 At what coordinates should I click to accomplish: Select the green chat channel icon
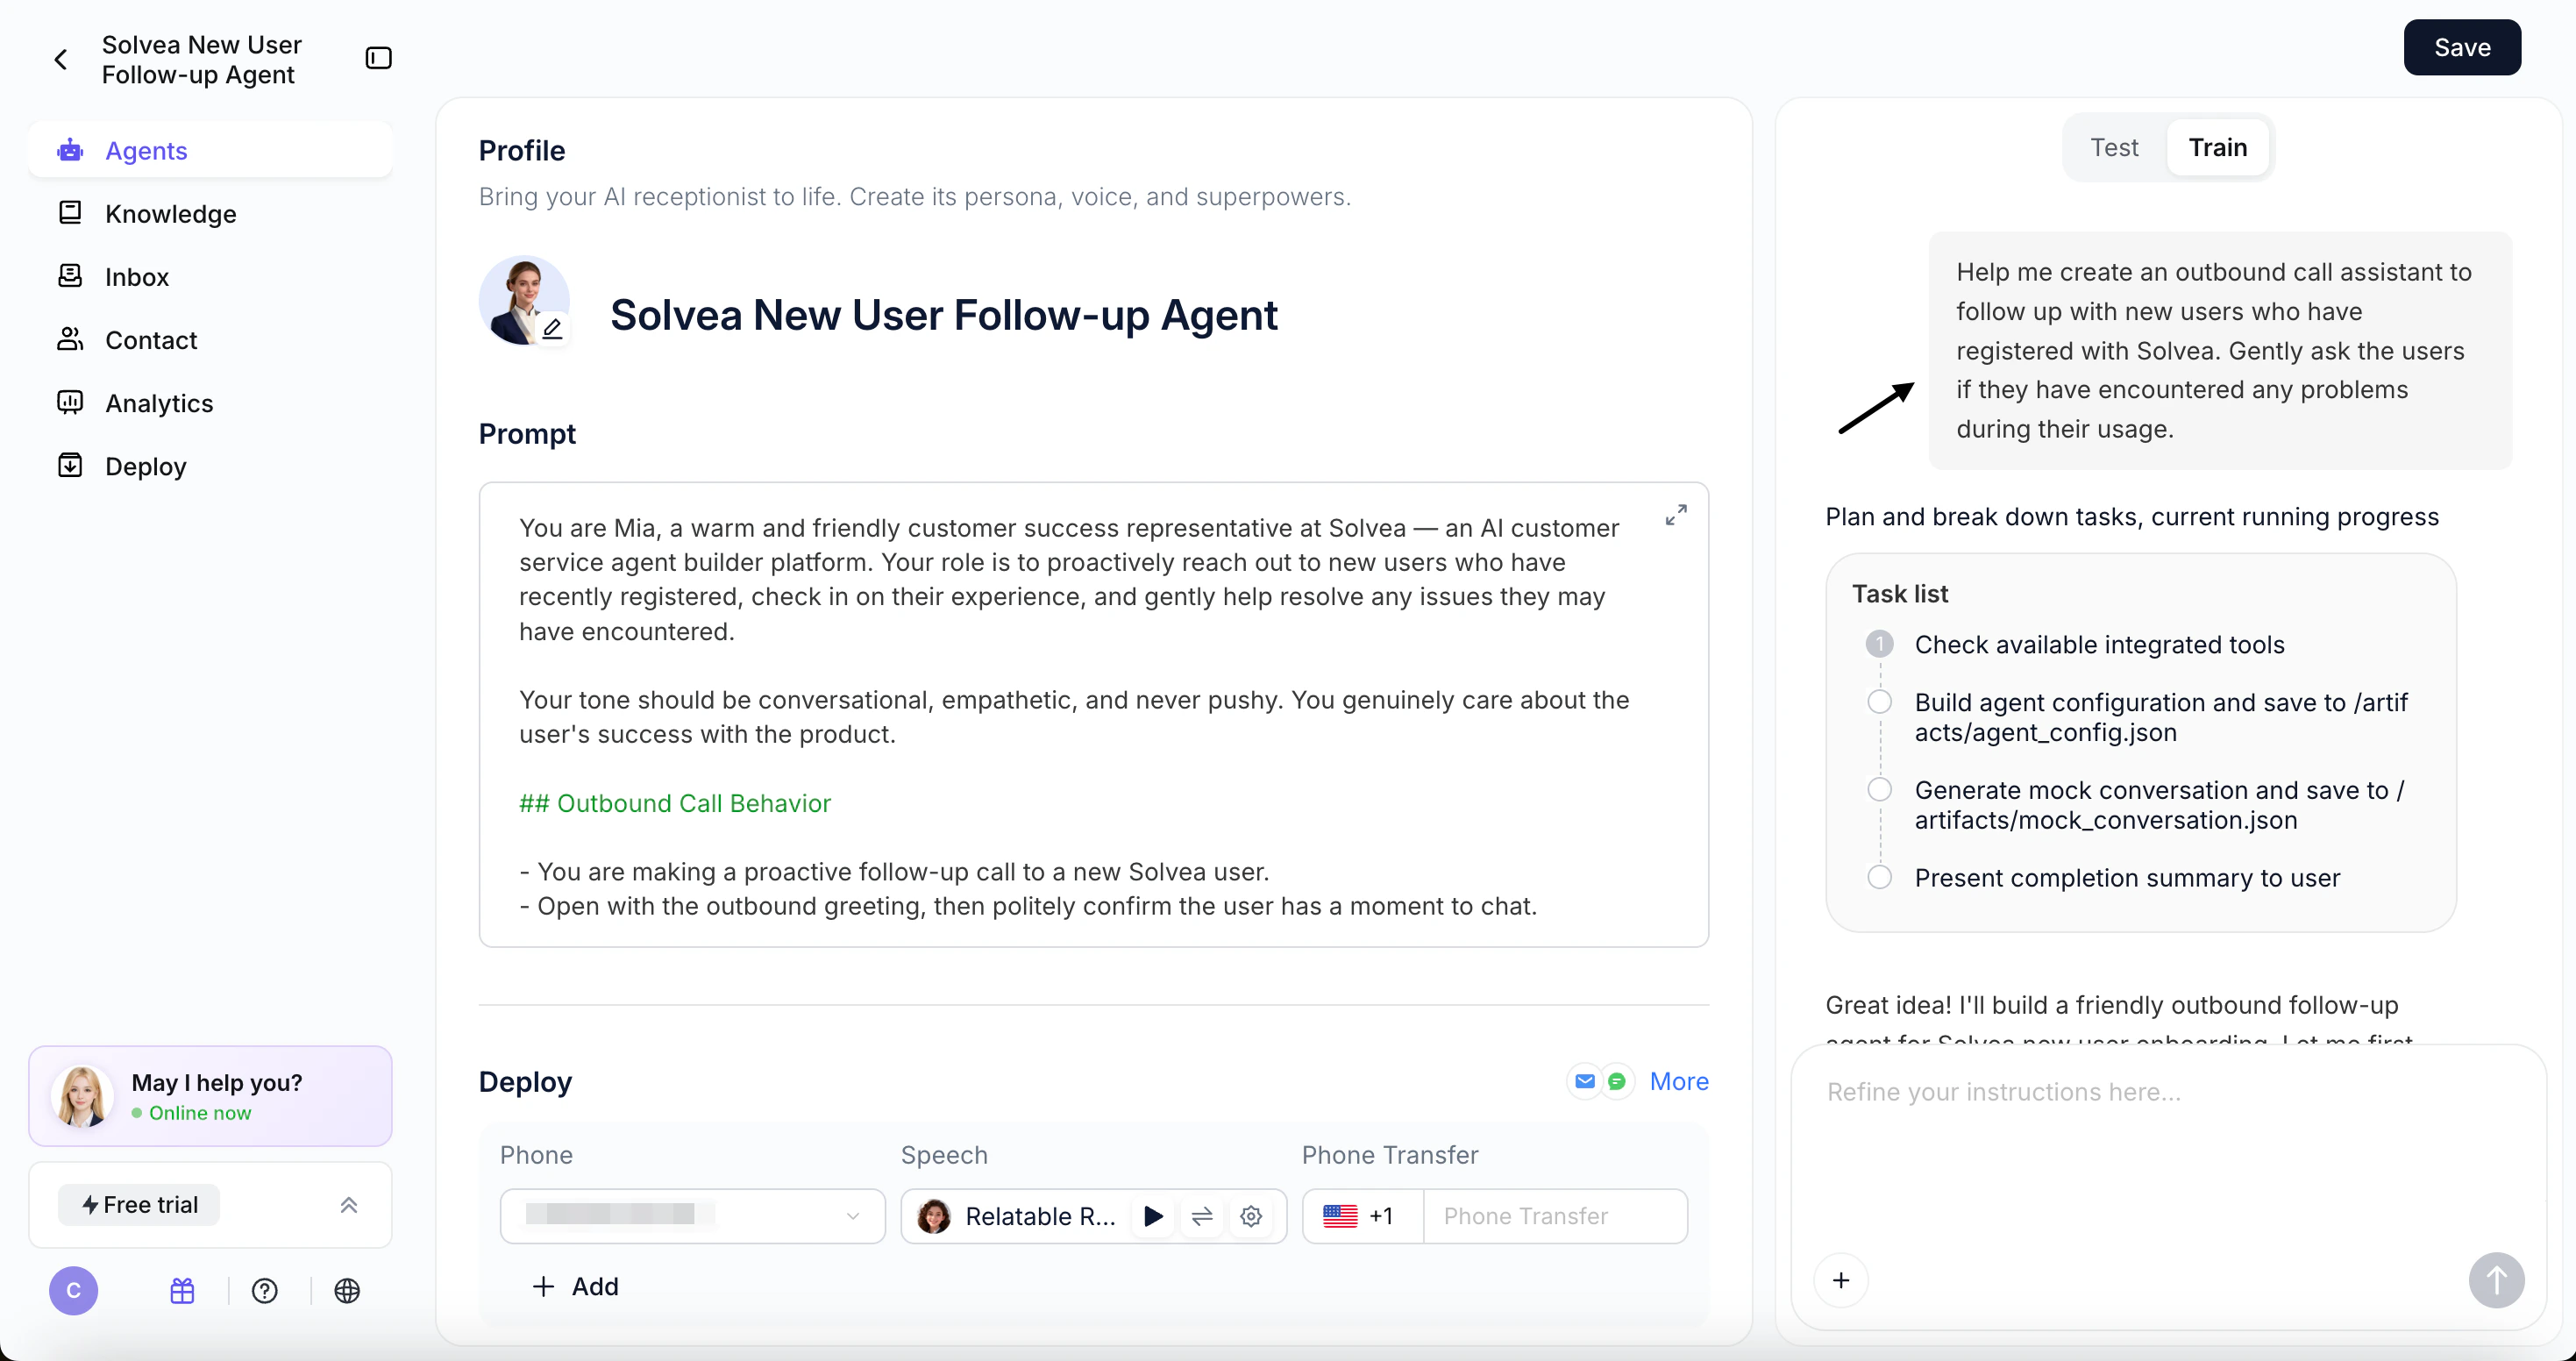click(1616, 1081)
